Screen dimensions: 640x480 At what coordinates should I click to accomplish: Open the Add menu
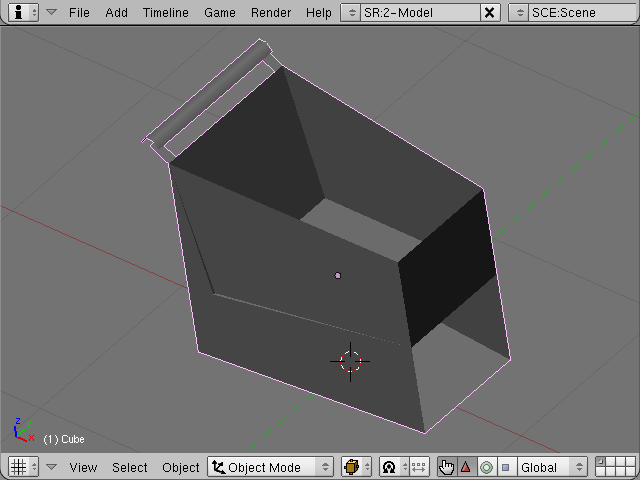pos(116,13)
